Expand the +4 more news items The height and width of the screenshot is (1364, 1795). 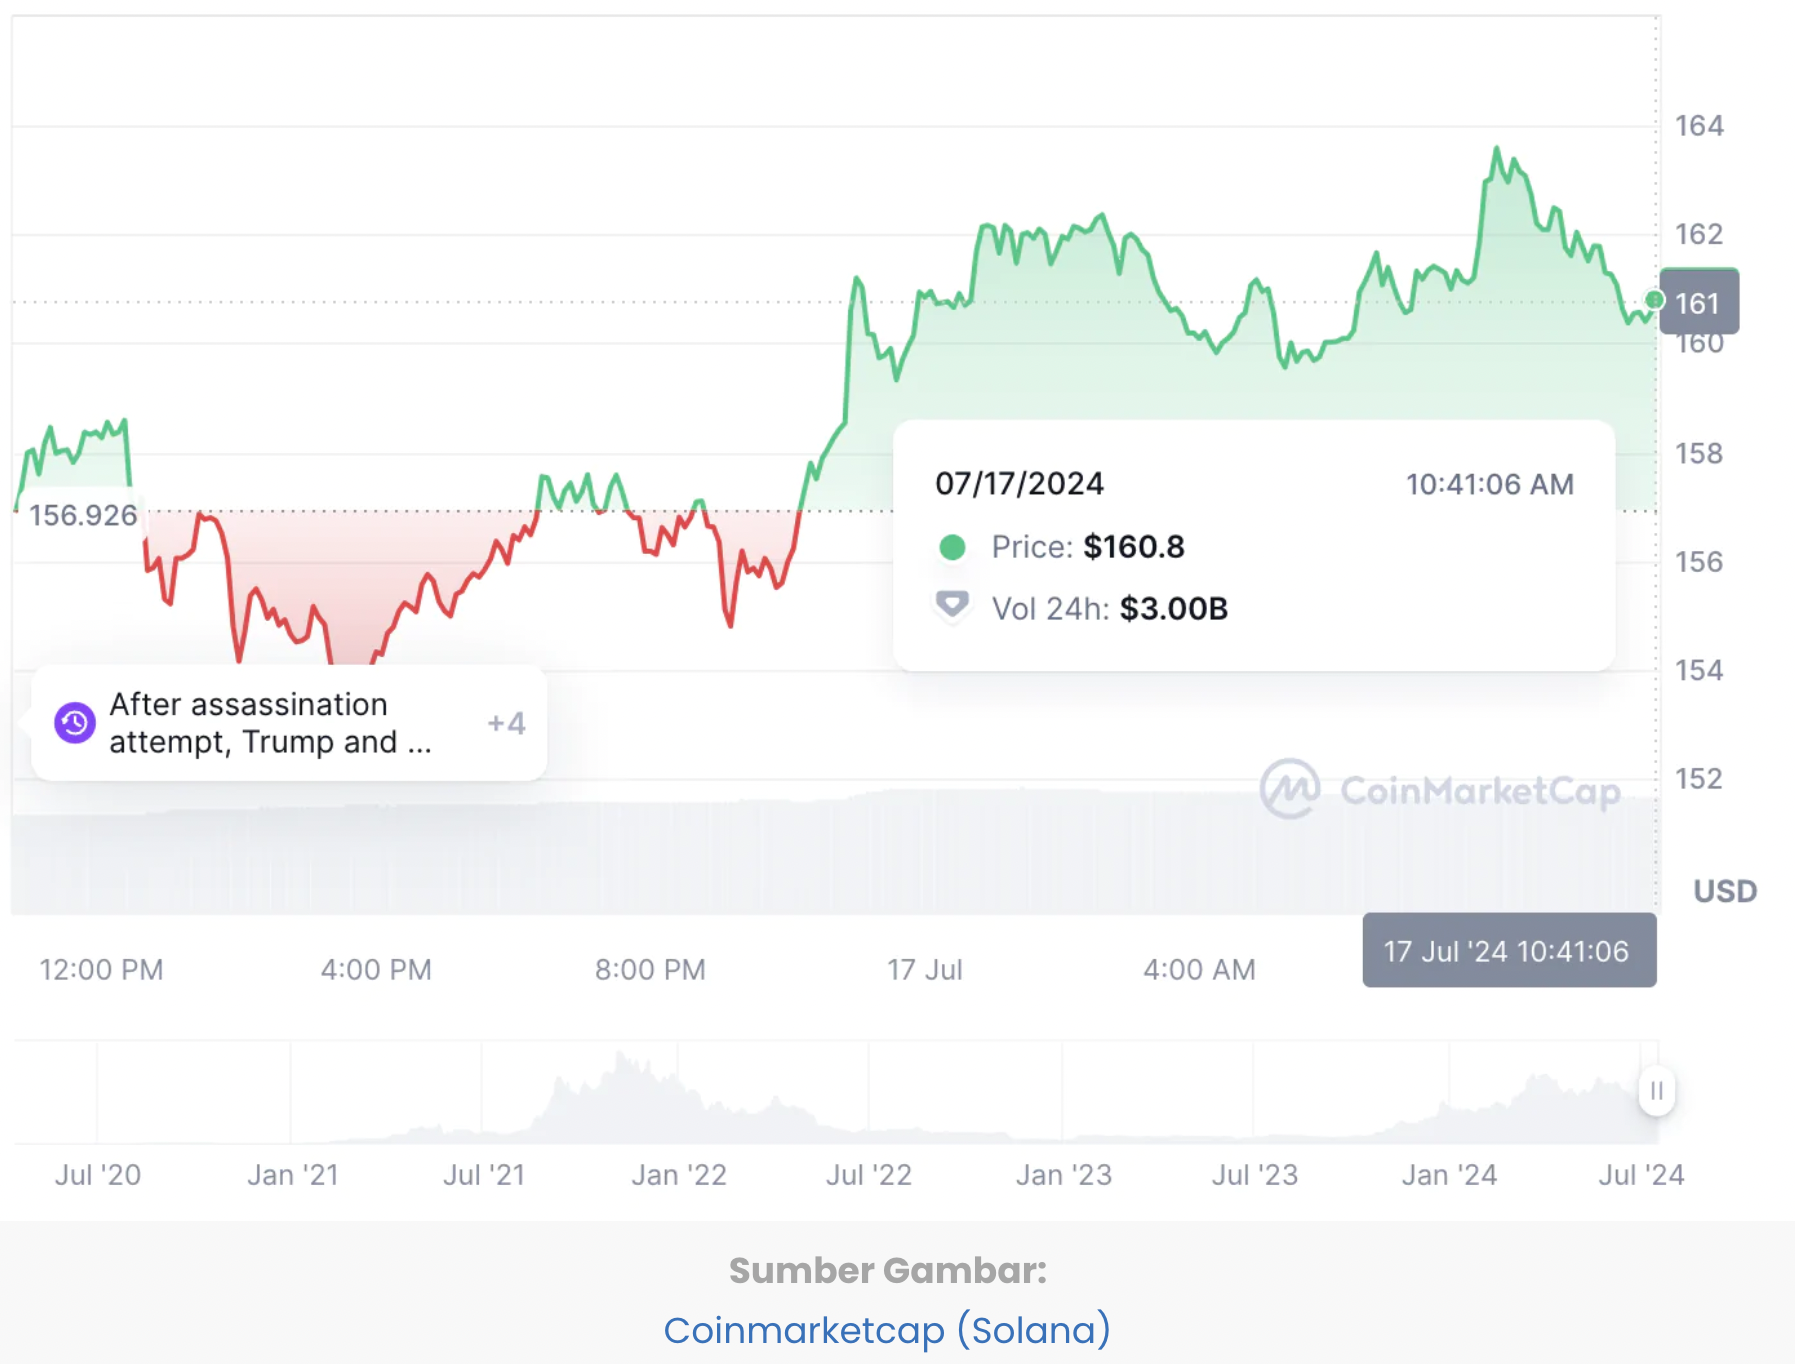[506, 723]
